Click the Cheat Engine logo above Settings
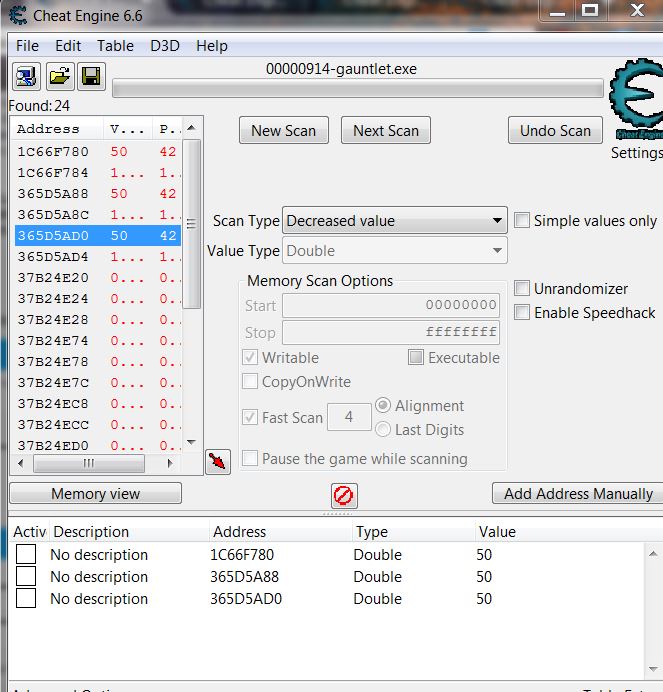 coord(636,99)
